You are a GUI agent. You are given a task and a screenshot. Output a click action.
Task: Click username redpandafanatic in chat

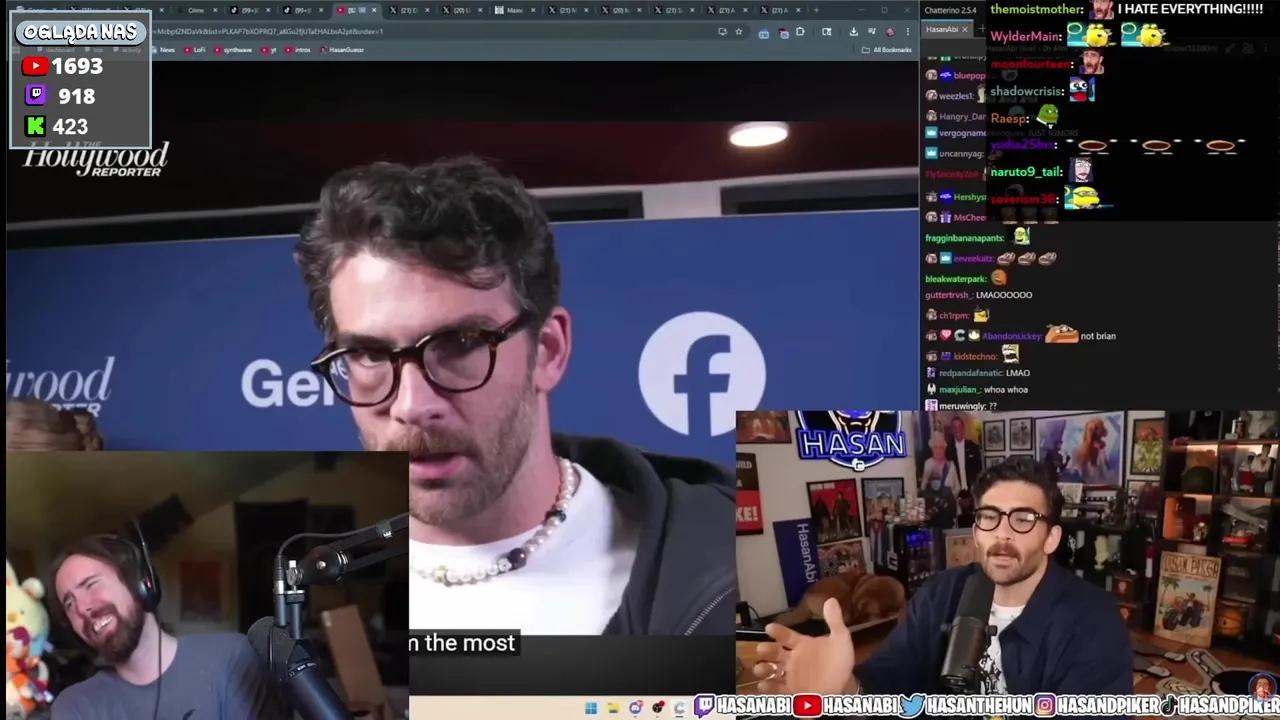click(970, 373)
